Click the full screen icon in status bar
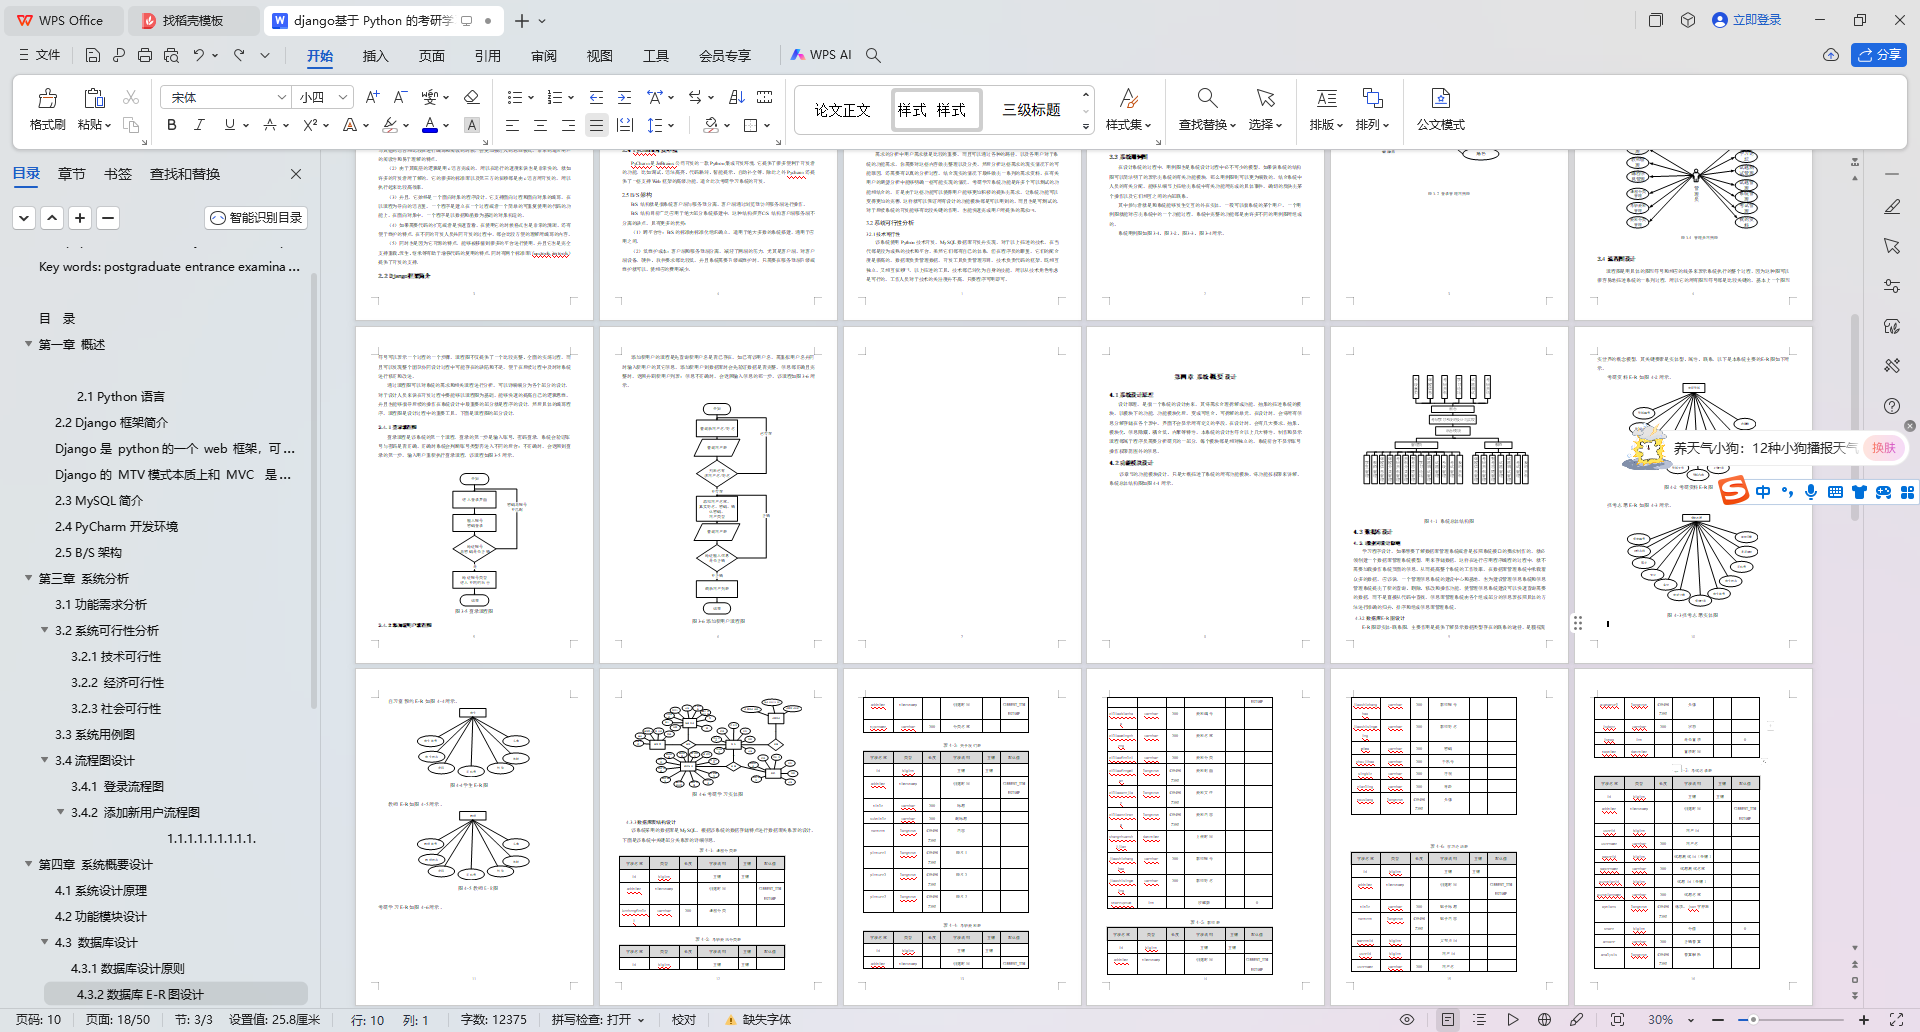Viewport: 1920px width, 1032px height. (x=1896, y=1020)
